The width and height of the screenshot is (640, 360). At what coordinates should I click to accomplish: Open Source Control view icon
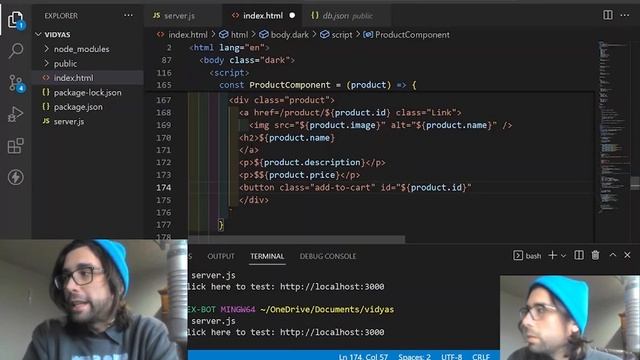pos(16,83)
